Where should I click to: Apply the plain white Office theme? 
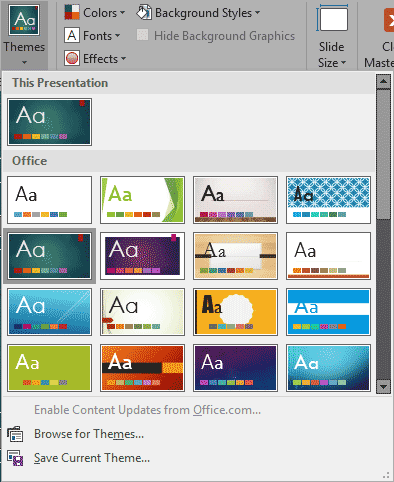[49, 200]
